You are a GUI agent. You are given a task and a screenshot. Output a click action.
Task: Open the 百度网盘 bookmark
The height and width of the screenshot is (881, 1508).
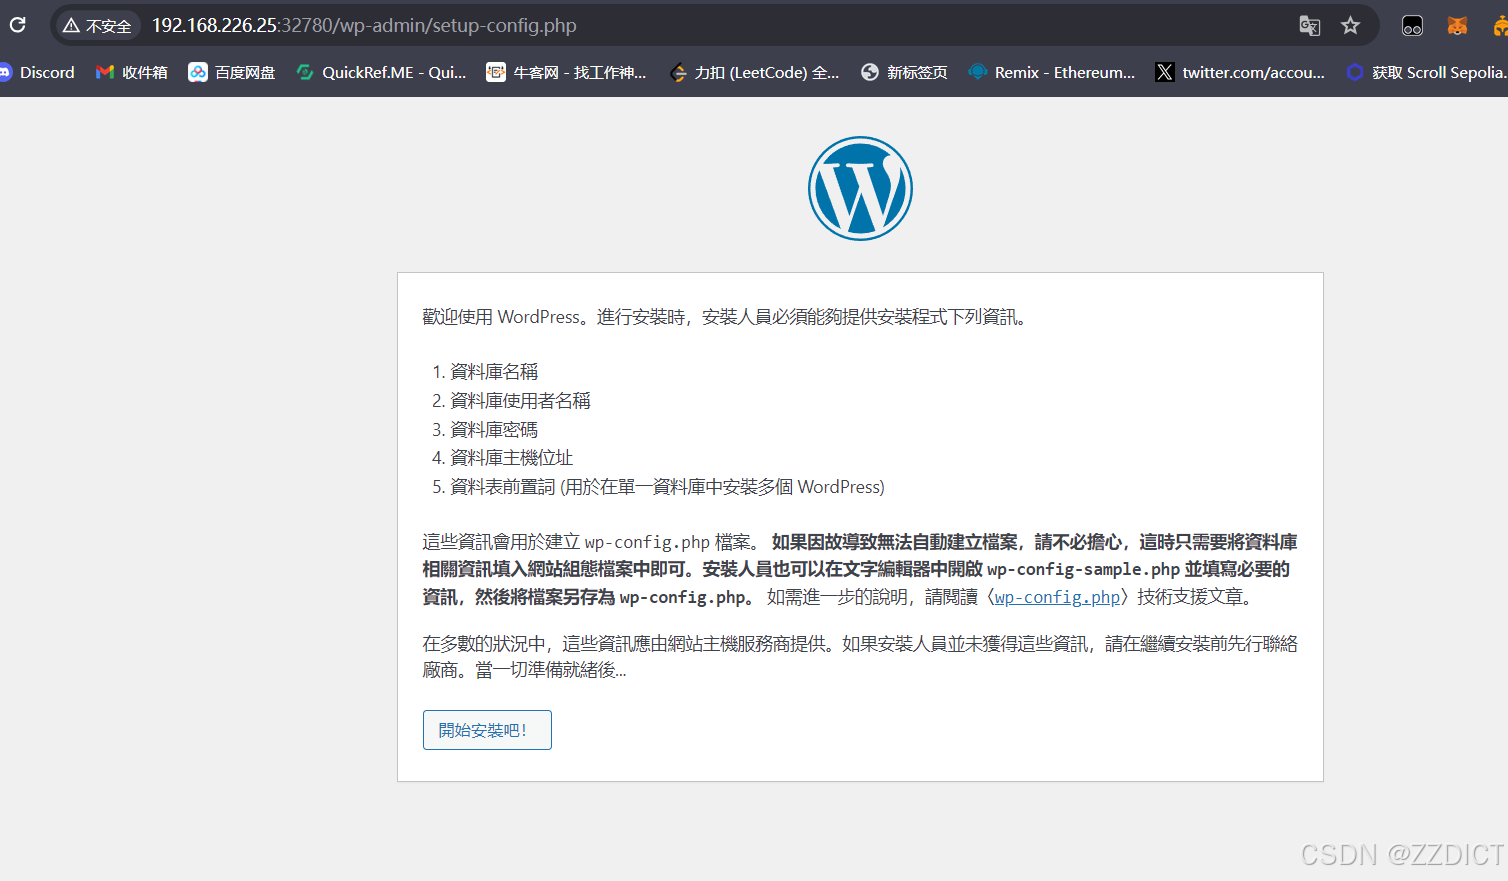[x=232, y=72]
